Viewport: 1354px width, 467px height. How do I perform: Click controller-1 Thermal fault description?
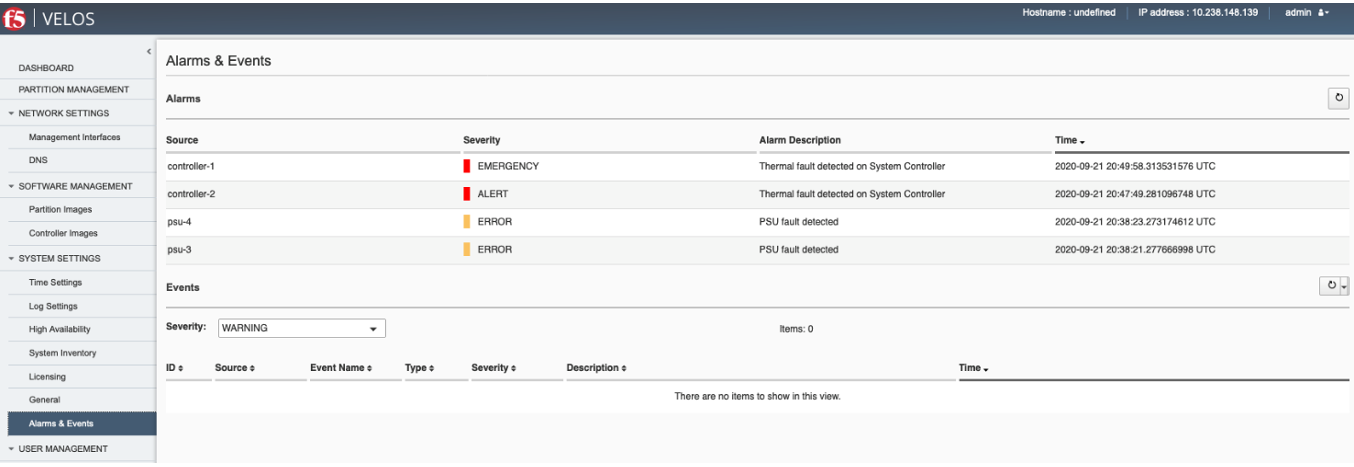click(852, 166)
